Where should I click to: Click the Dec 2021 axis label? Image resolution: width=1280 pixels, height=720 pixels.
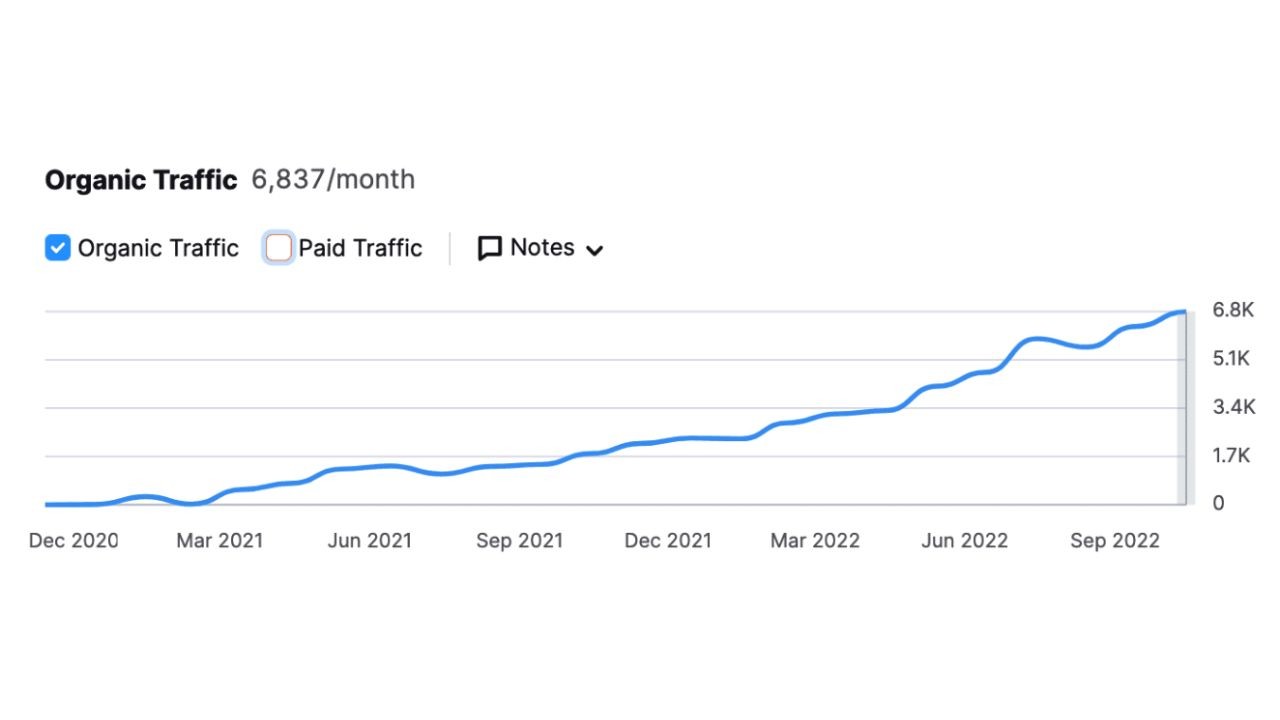[668, 541]
